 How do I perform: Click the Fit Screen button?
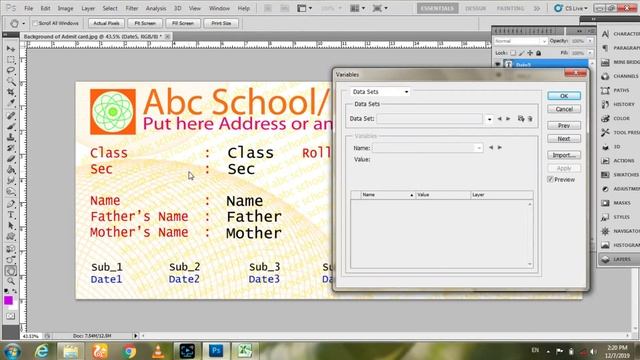coord(145,23)
